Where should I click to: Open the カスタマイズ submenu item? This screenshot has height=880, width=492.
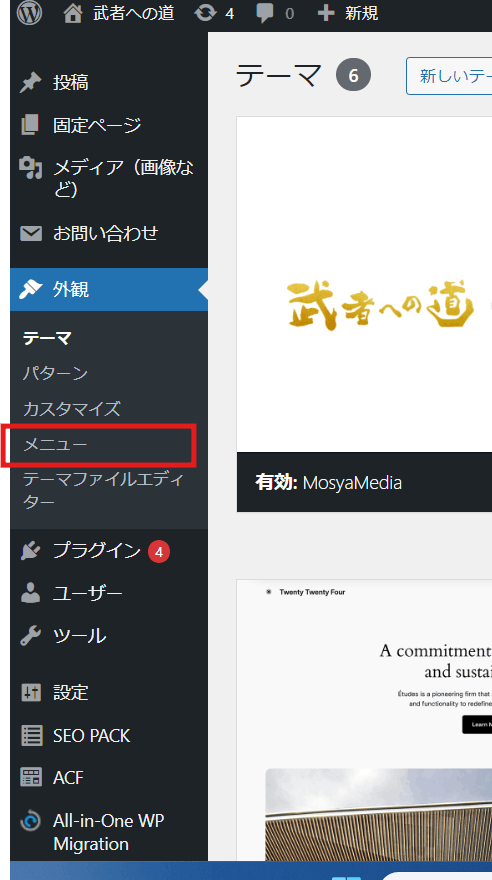tap(72, 409)
